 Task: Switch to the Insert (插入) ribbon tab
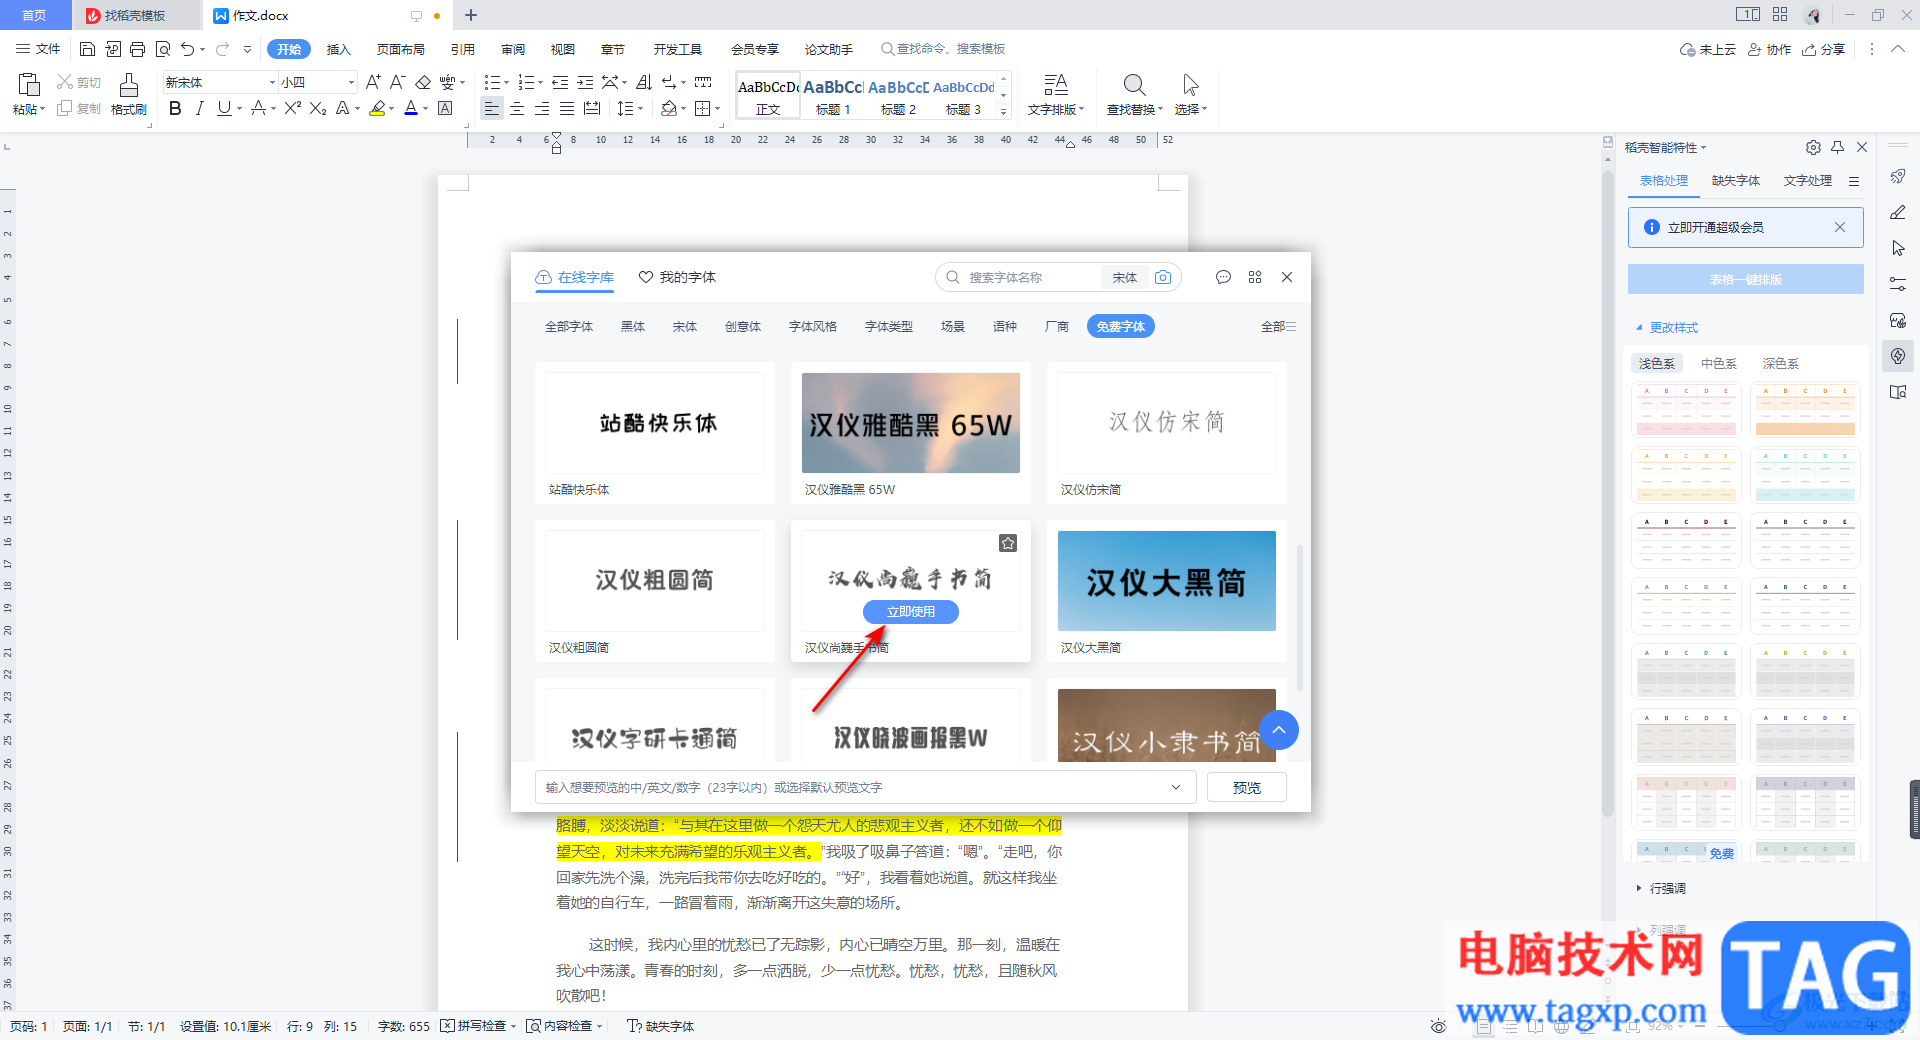(x=339, y=49)
